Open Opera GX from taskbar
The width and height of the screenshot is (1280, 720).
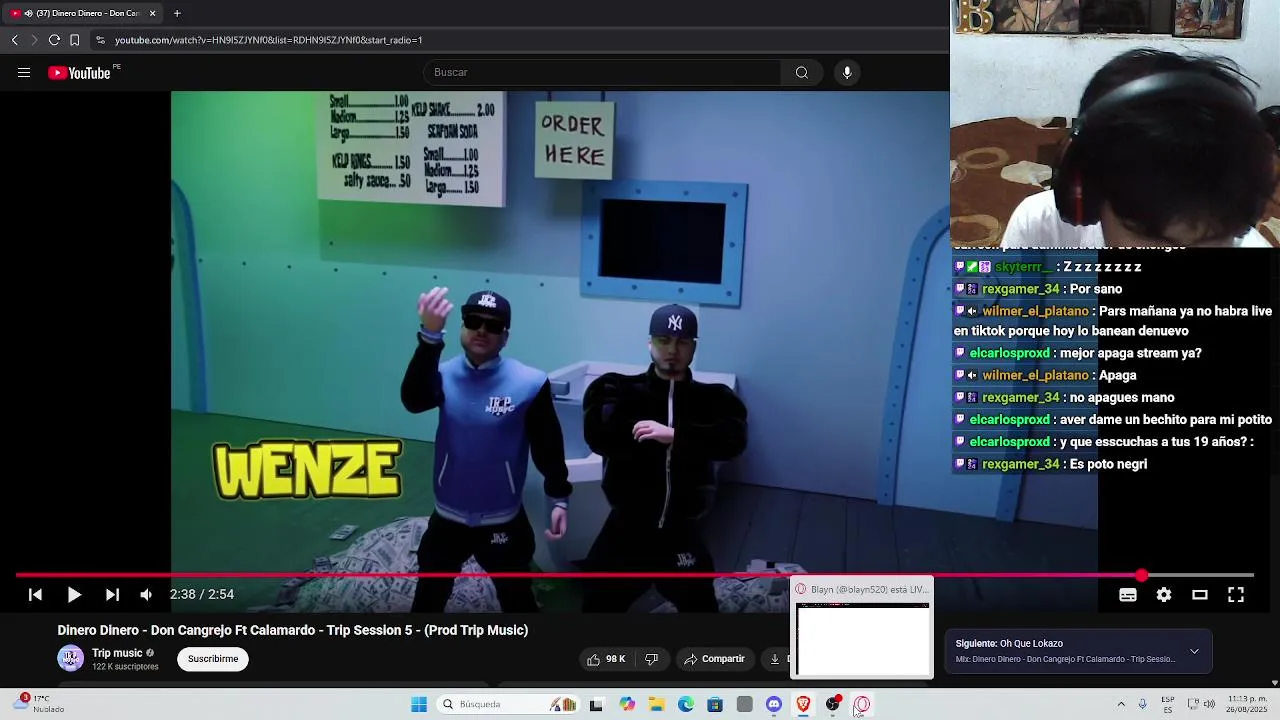(x=862, y=704)
